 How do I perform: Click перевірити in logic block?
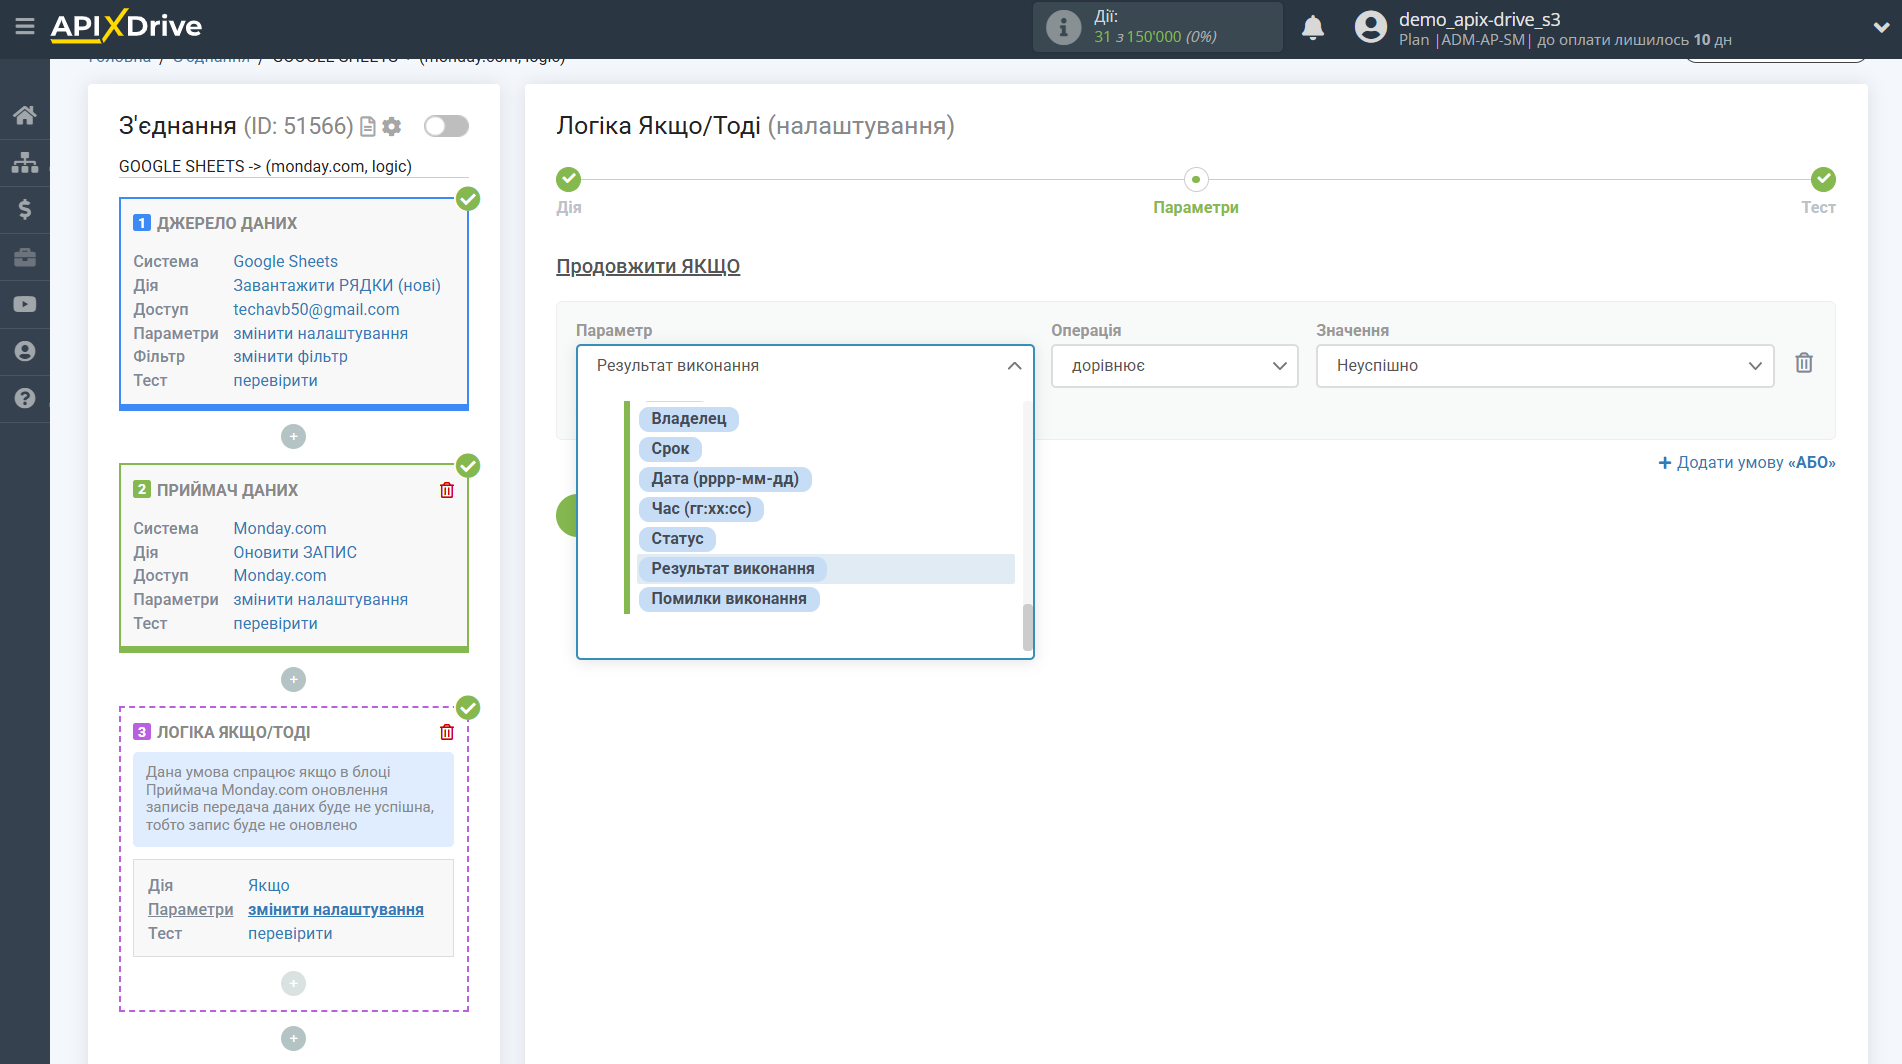point(290,933)
